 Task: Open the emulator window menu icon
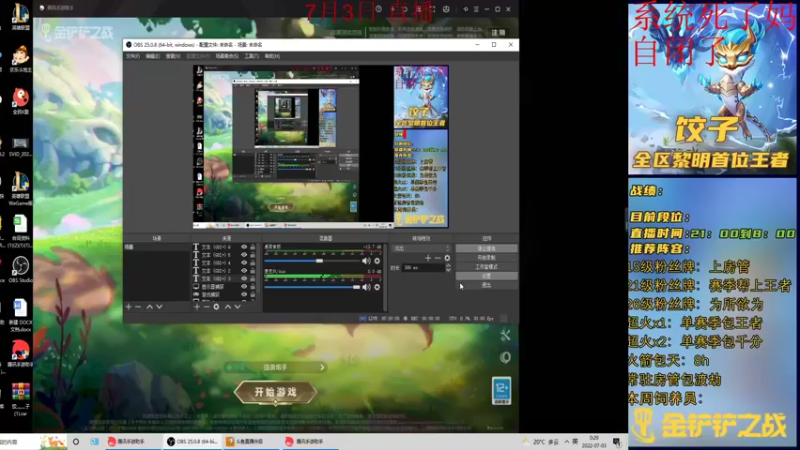tap(476, 9)
